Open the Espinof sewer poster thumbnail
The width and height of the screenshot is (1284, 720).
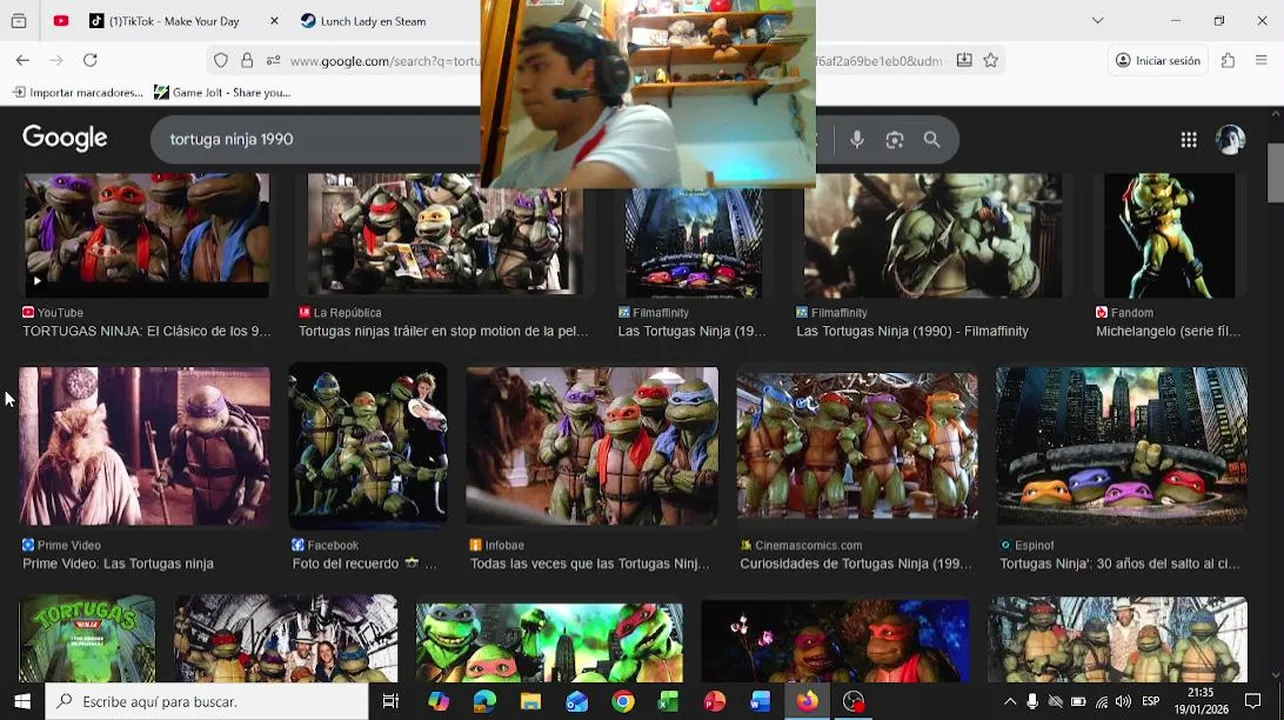1121,446
